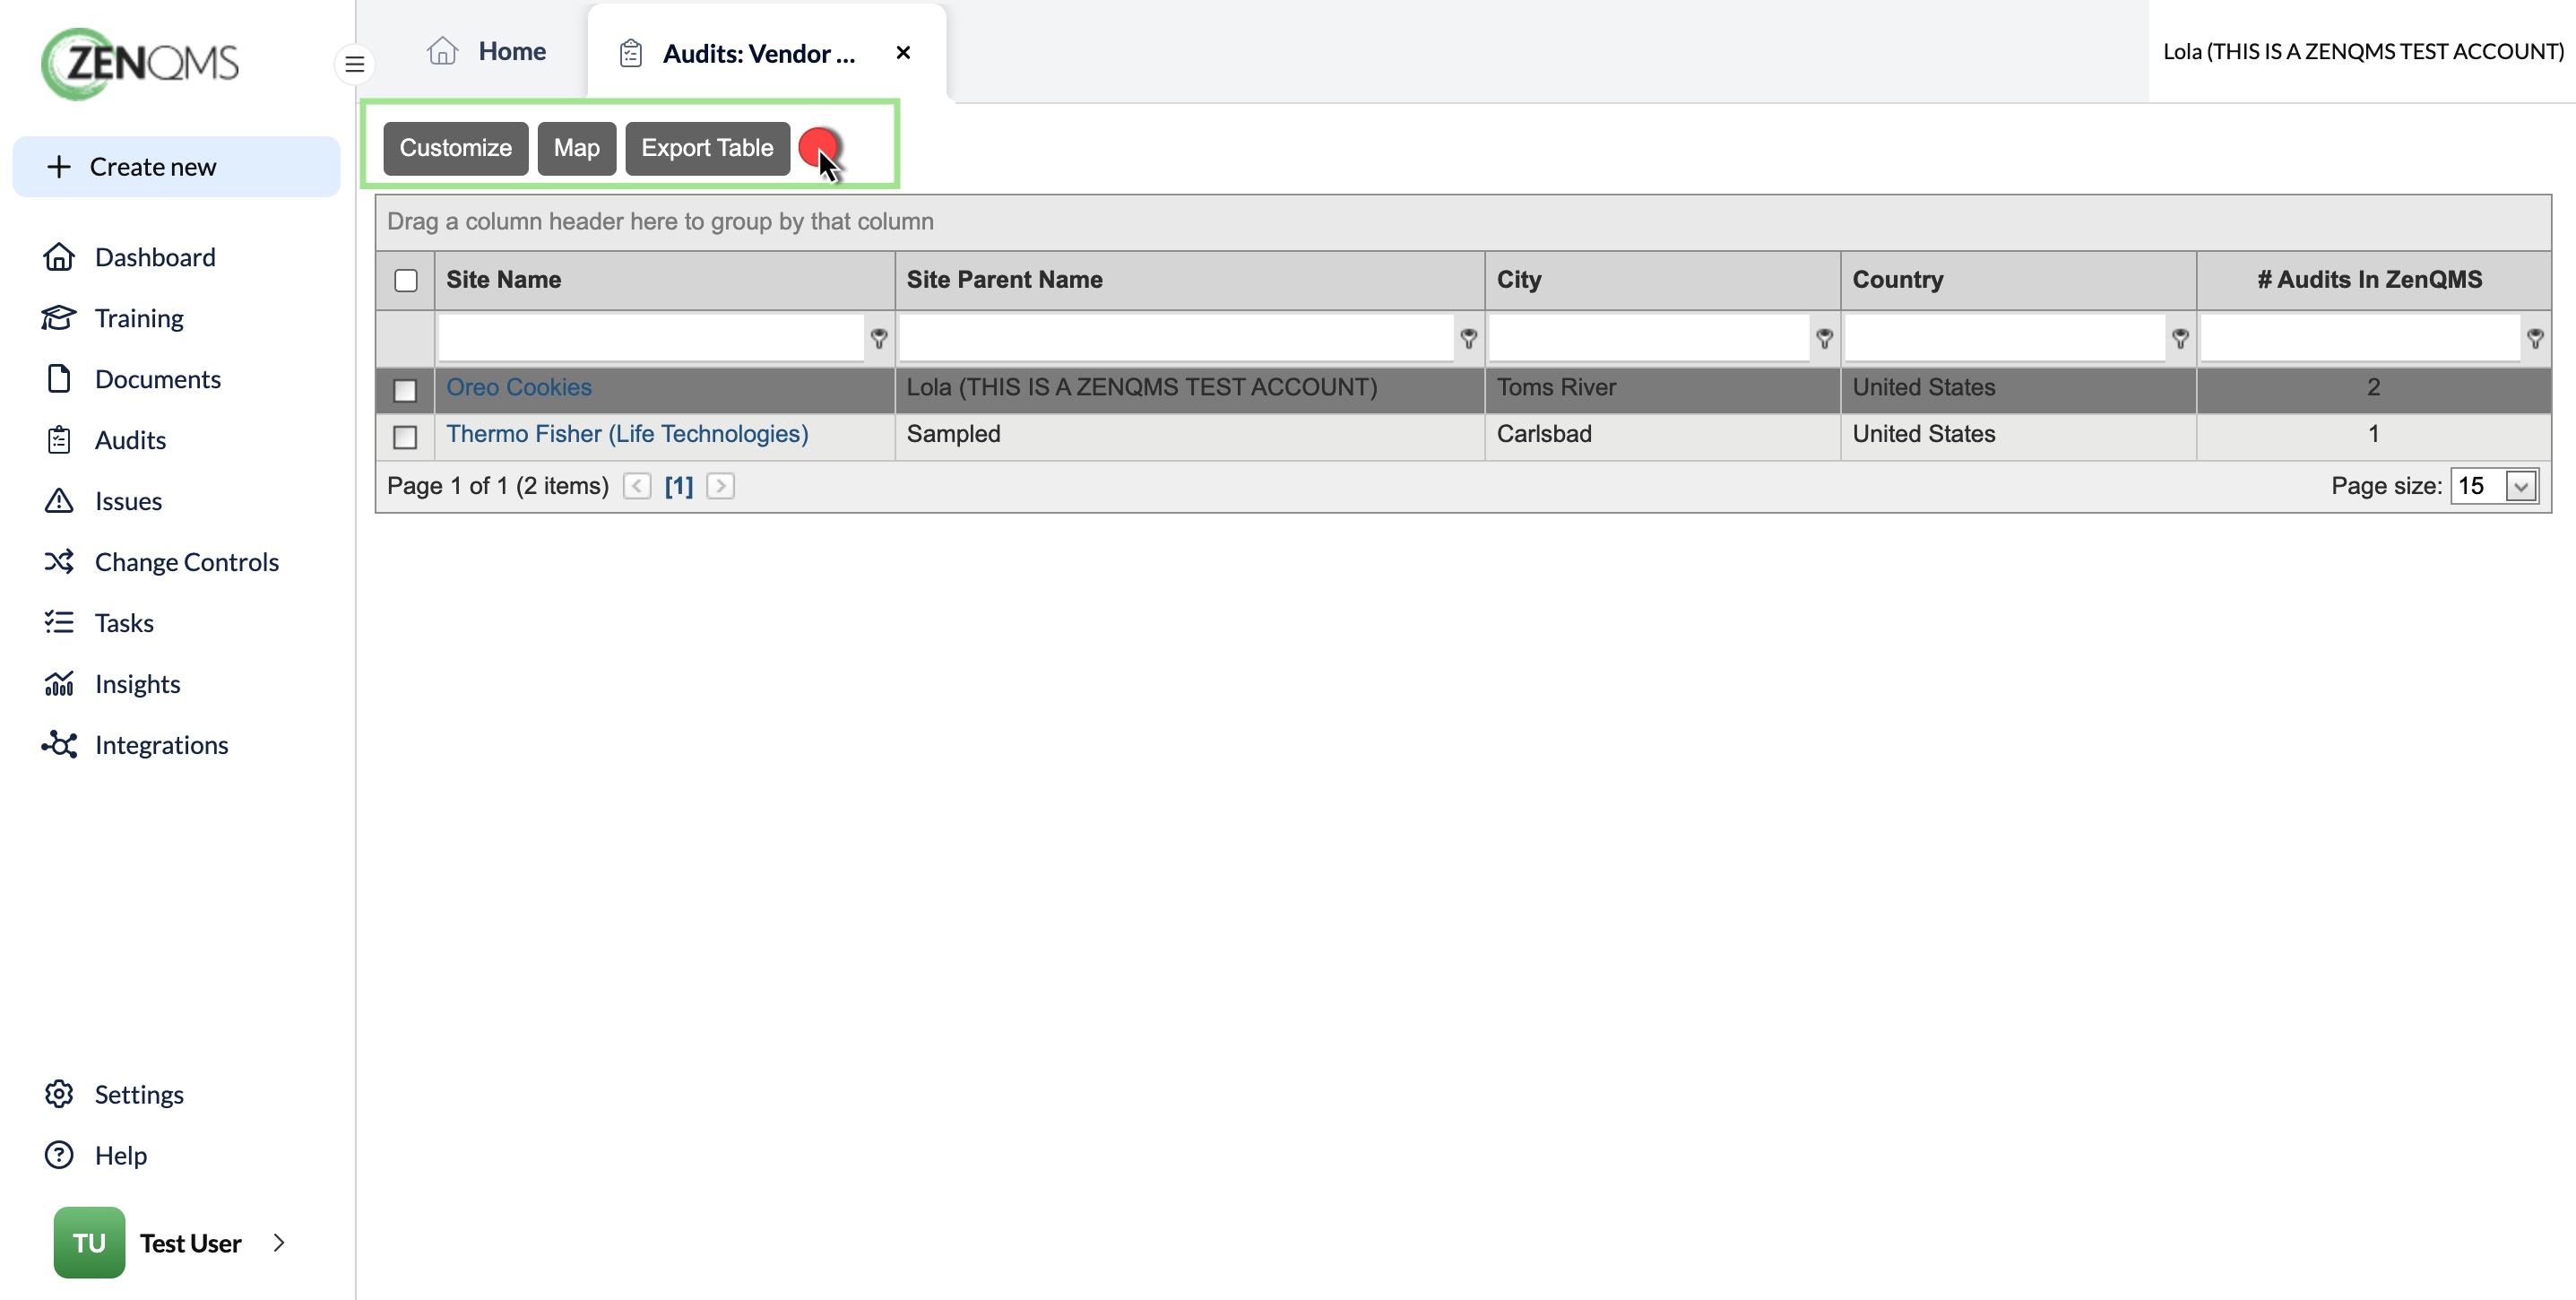Click the Site Name filter funnel icon
Screen dimensions: 2576x1300
[879, 339]
